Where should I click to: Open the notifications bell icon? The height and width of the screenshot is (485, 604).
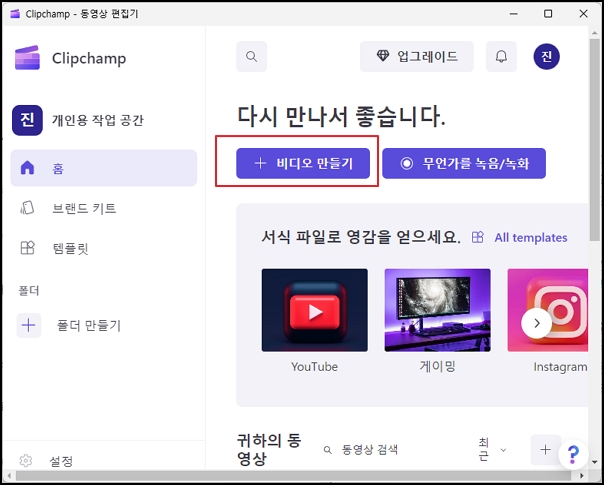(501, 57)
